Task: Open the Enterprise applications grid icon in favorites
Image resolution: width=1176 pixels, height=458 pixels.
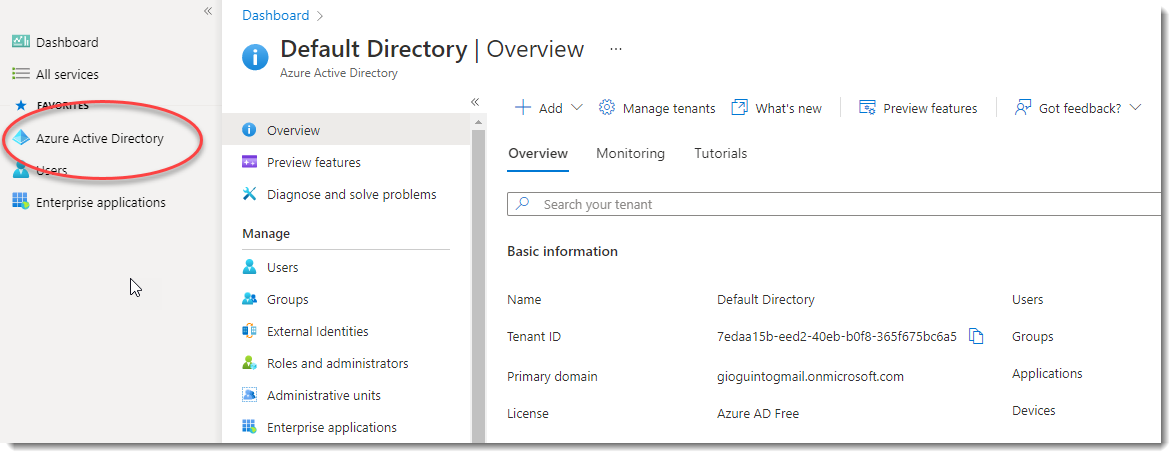Action: [21, 202]
